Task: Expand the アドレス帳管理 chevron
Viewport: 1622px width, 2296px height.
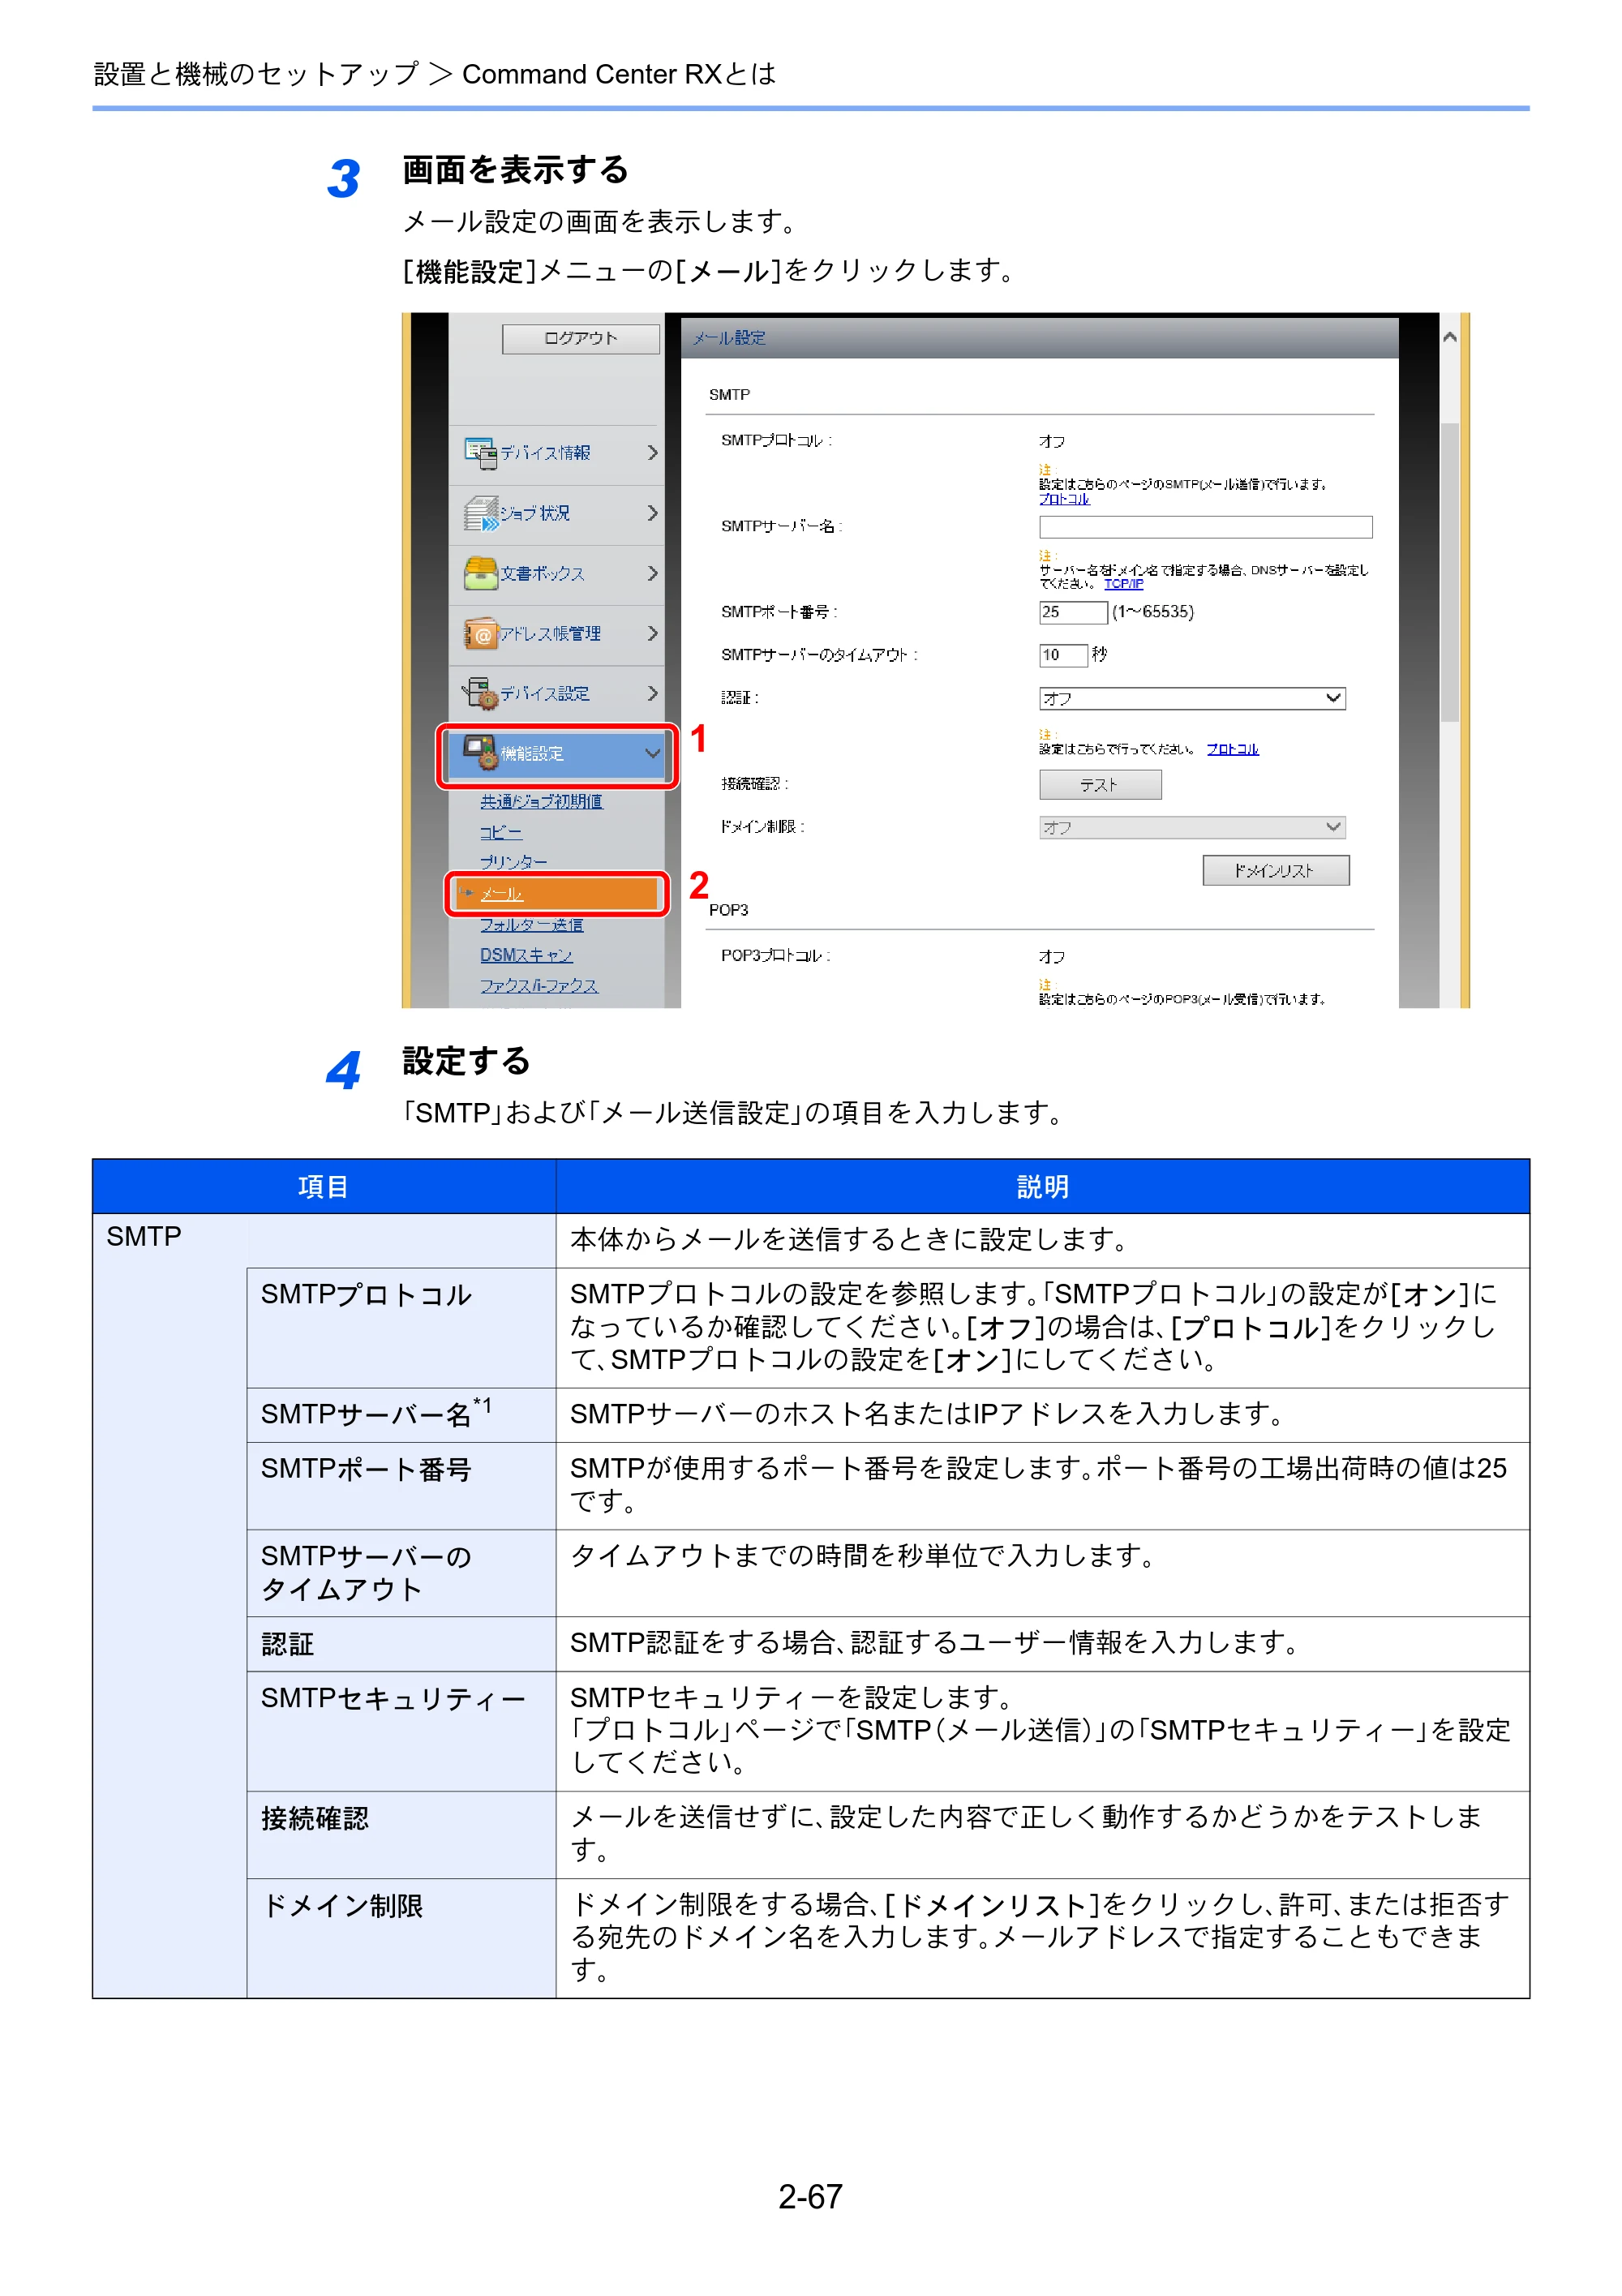Action: pyautogui.click(x=652, y=633)
